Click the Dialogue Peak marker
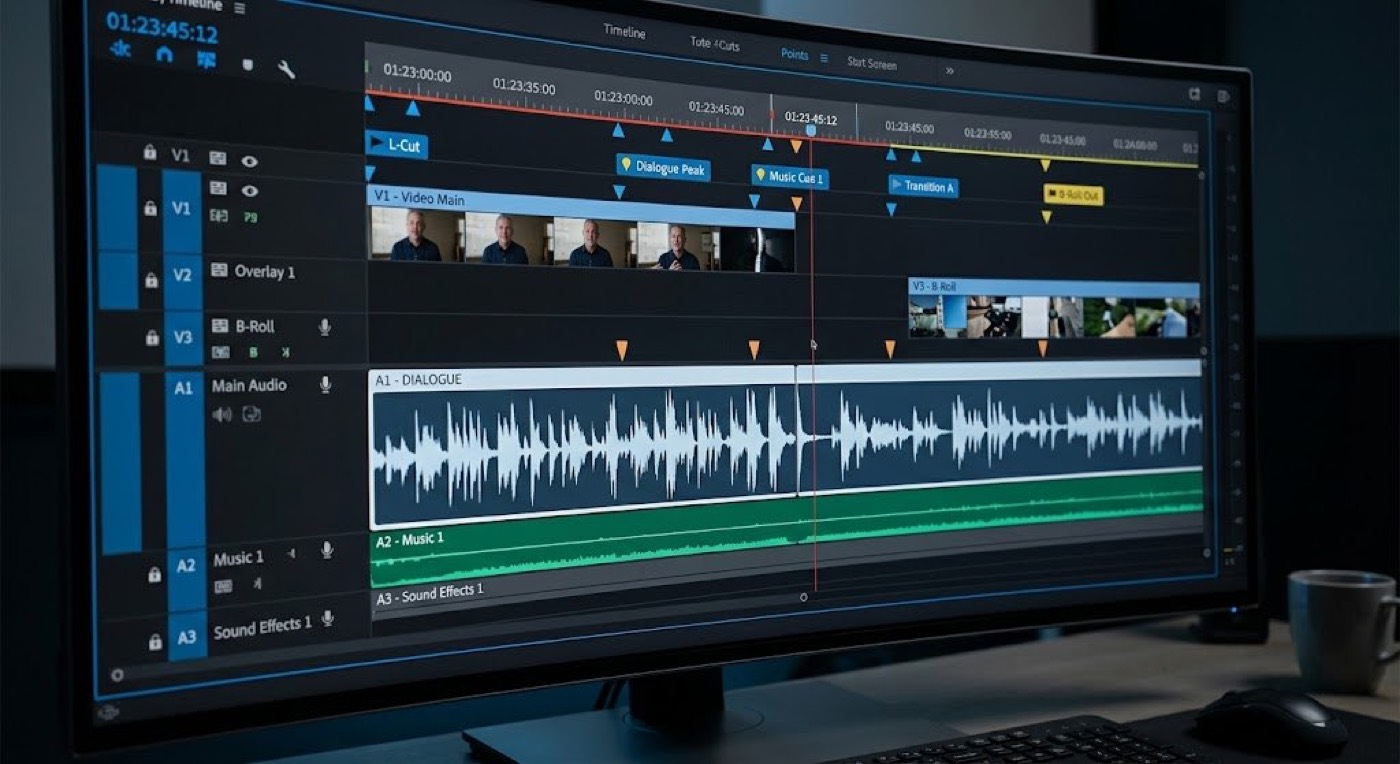Screen dimensions: 1400x764 (x=663, y=168)
